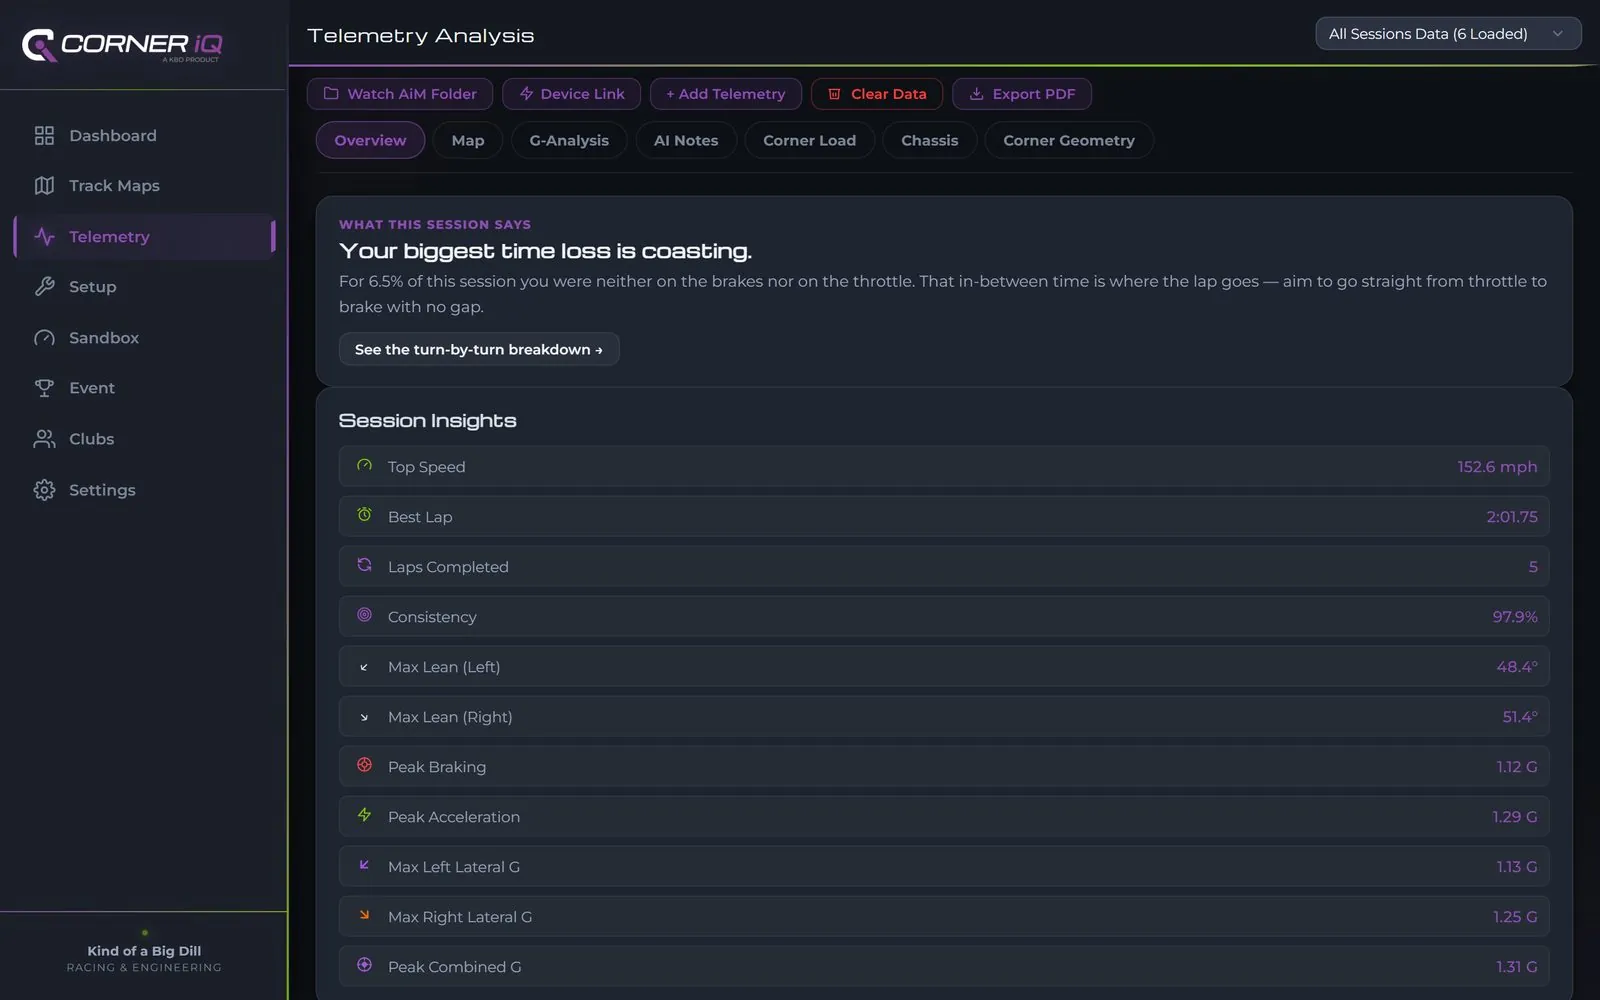1600x1000 pixels.
Task: Click the Peak Combined G icon
Action: [x=364, y=965]
